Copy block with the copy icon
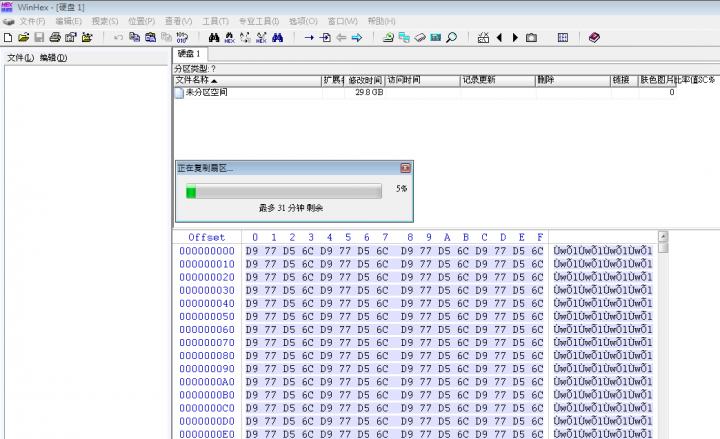 click(x=134, y=38)
